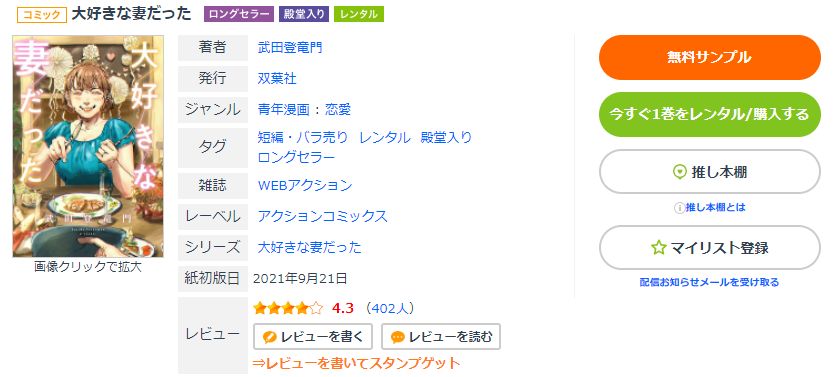Click the 402人 review count link
The image size is (835, 377).
point(389,308)
